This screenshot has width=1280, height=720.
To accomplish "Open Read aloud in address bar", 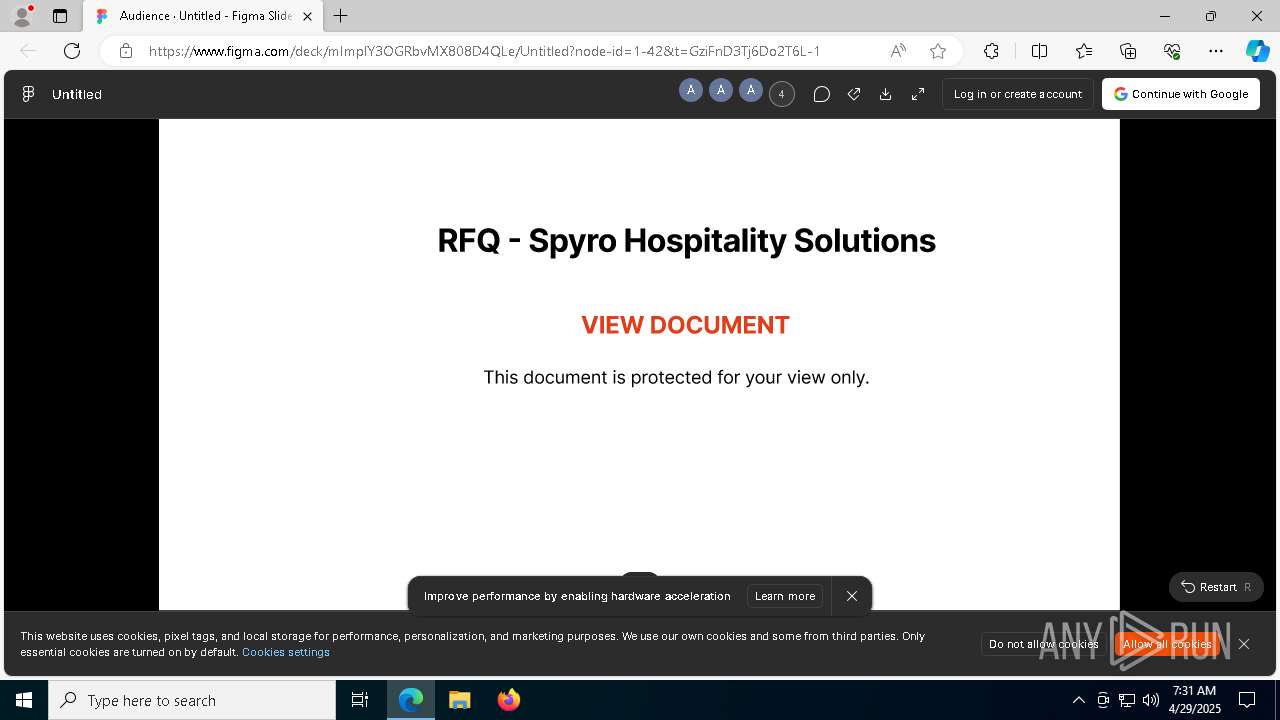I will coord(898,51).
